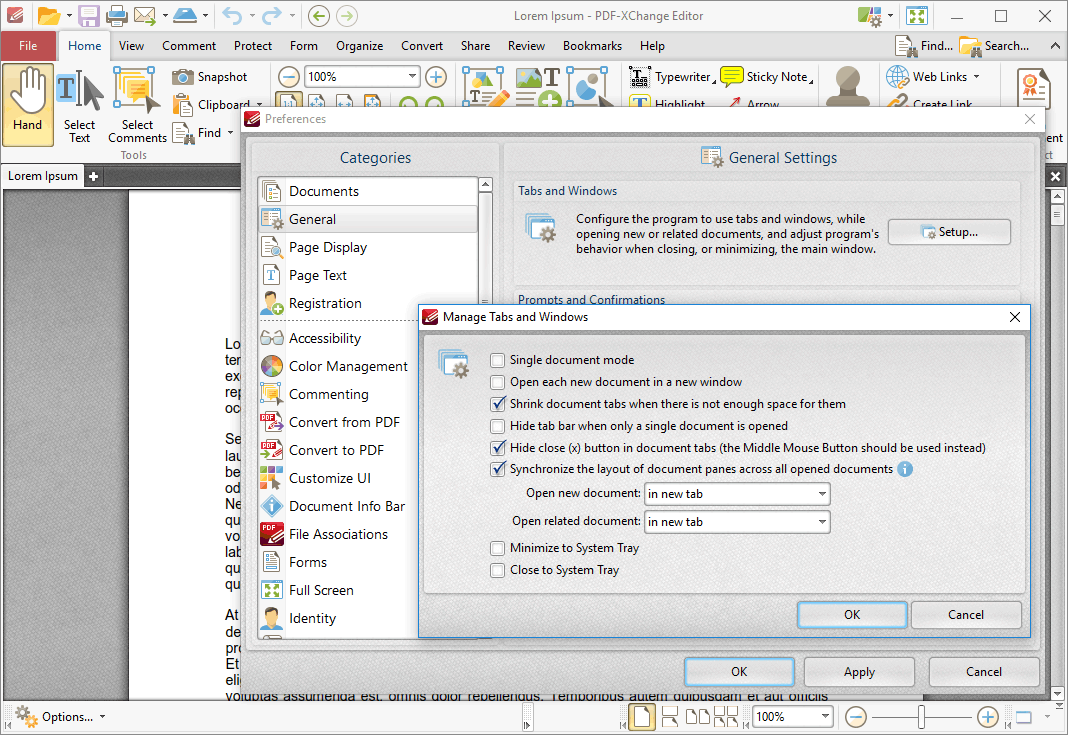Viewport: 1068px width, 735px height.
Task: Click the Typewriter tool icon
Action: click(x=640, y=77)
